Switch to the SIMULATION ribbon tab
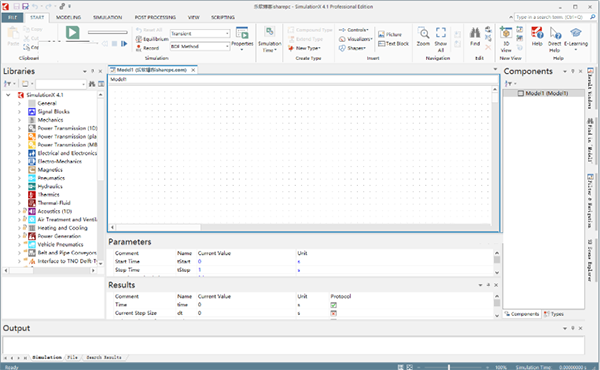The height and width of the screenshot is (370, 600). point(108,17)
